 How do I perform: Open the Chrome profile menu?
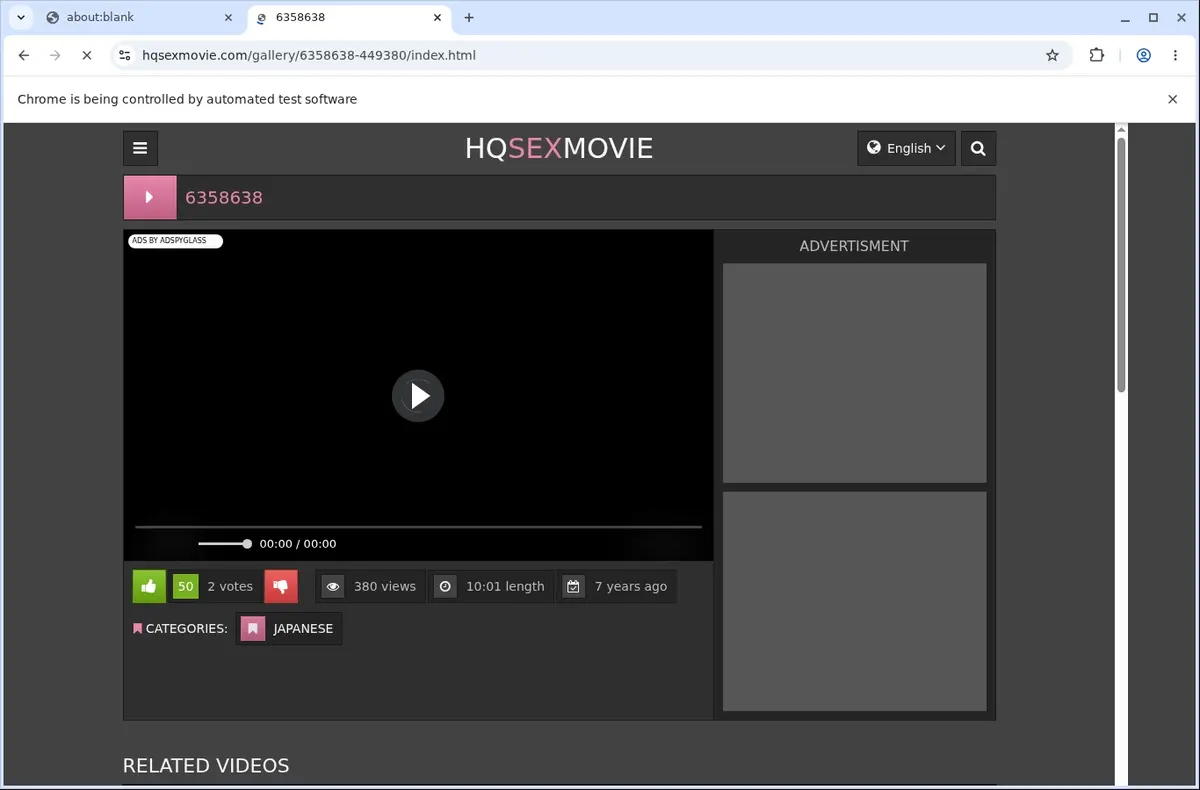[1143, 55]
